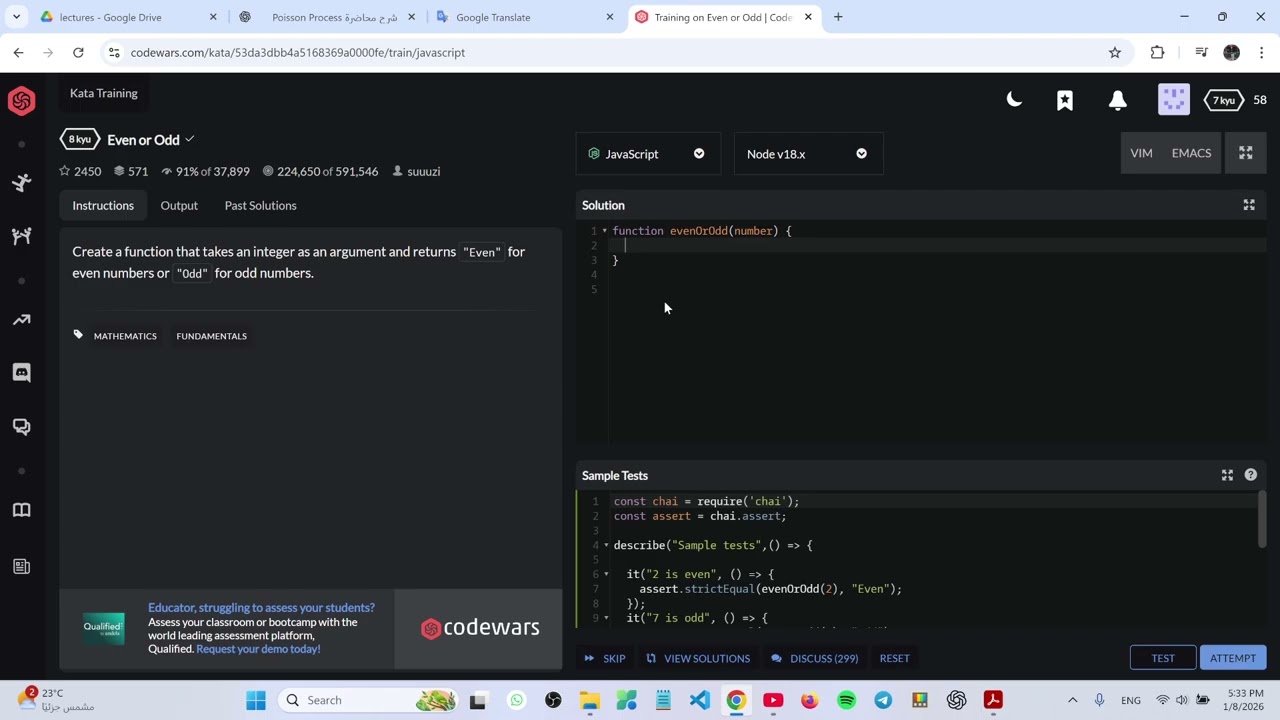Click SKIP to next kata

(605, 658)
